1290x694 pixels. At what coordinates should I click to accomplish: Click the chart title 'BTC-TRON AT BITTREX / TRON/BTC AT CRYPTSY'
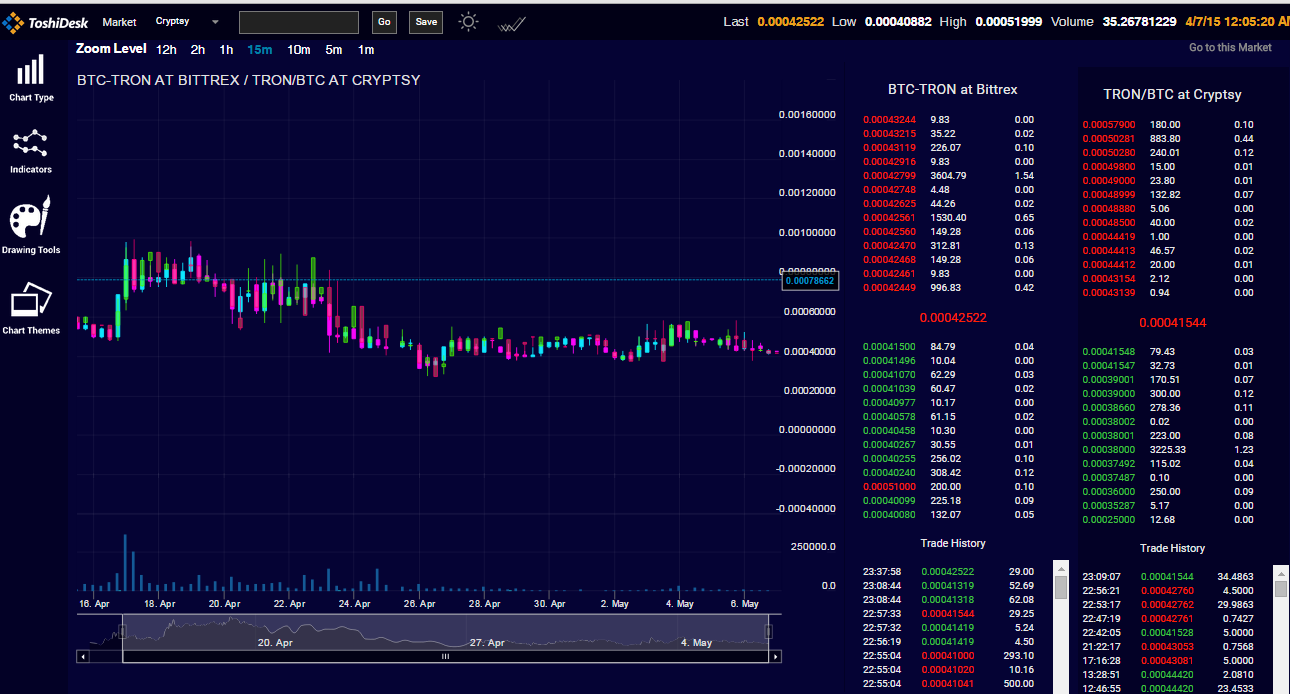pos(249,80)
